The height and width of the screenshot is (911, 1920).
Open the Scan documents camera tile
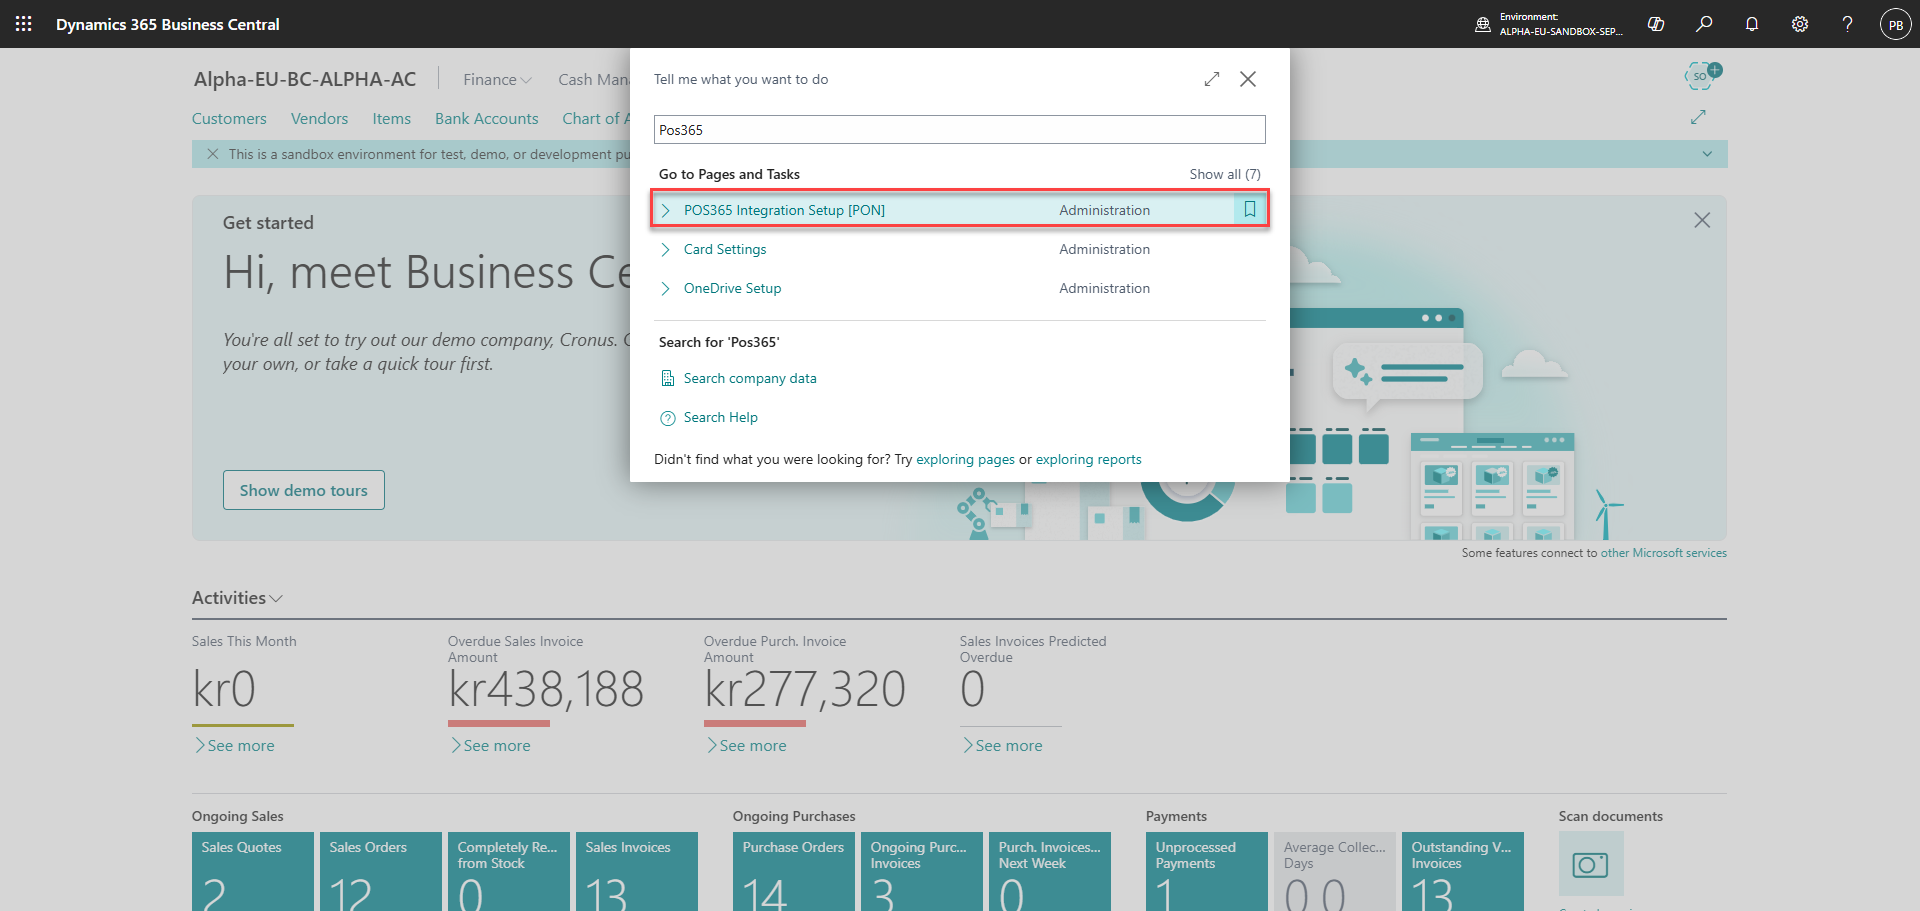point(1590,864)
